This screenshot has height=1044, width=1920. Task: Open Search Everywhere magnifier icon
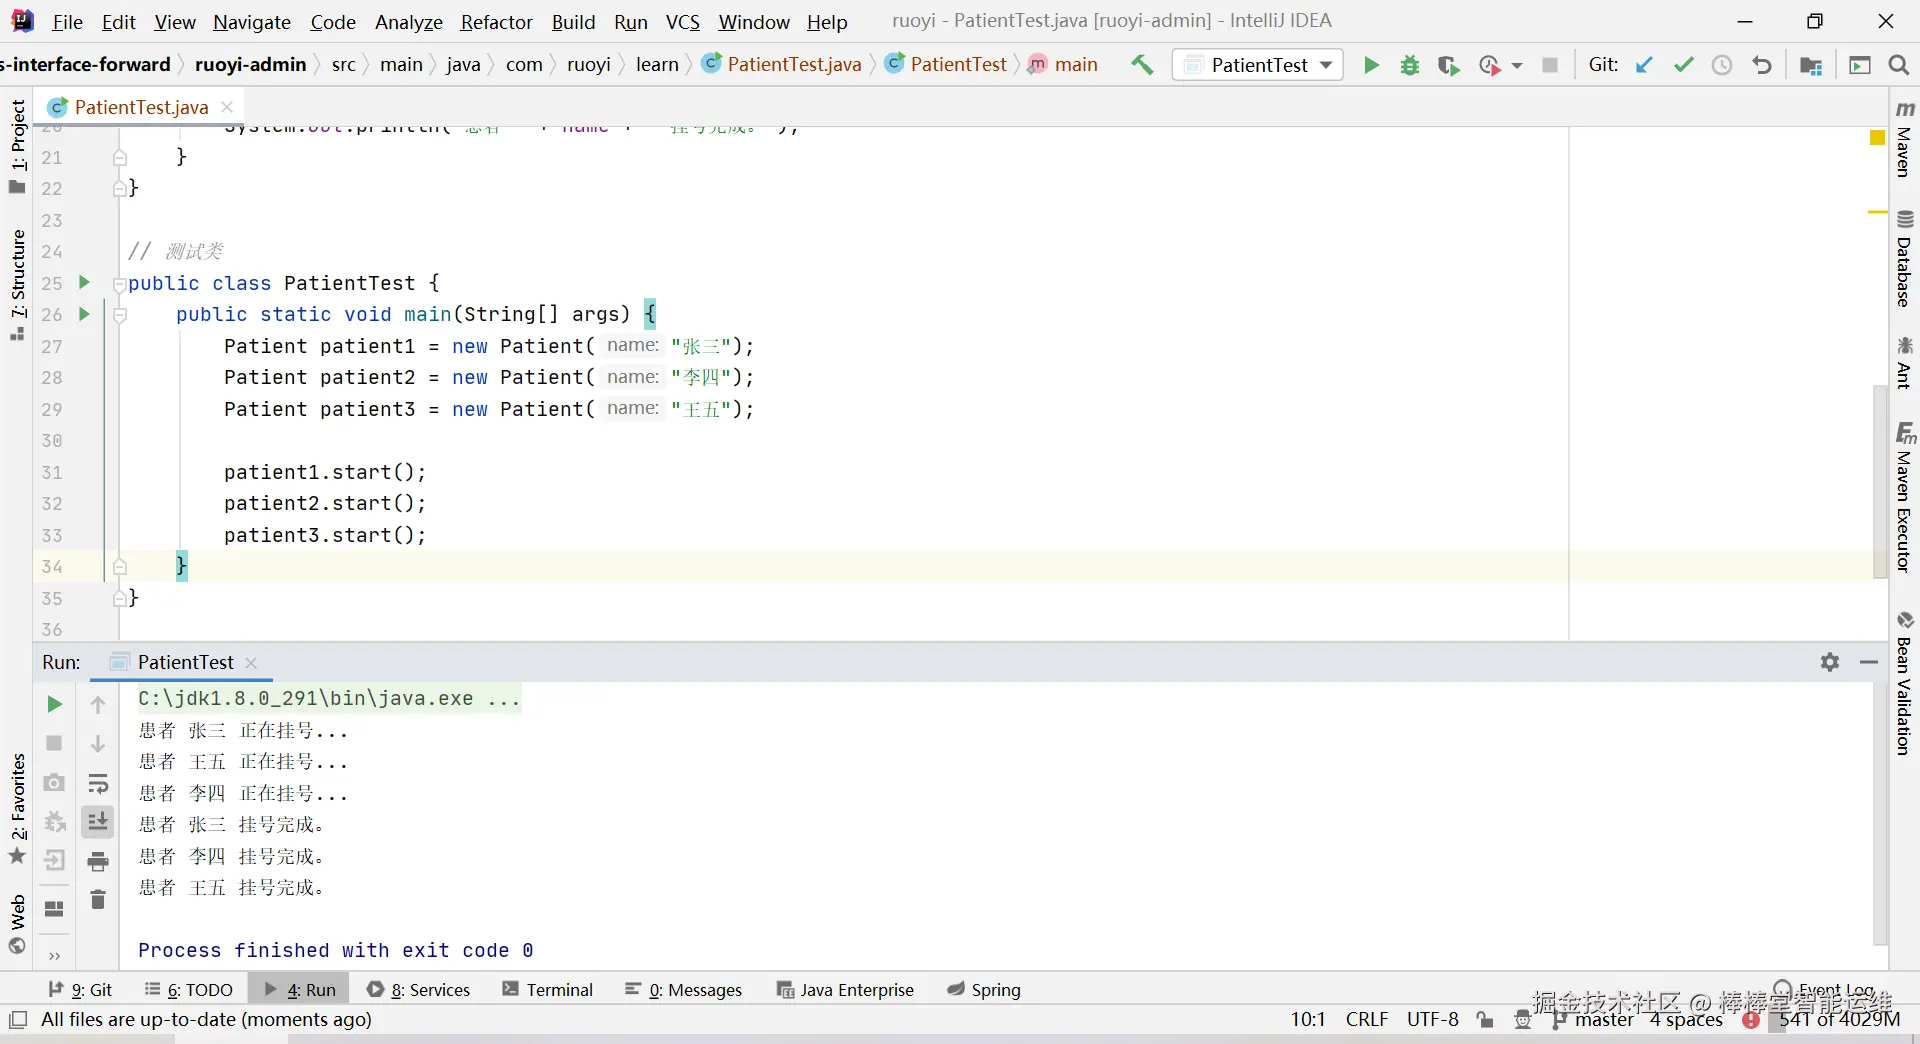point(1899,65)
